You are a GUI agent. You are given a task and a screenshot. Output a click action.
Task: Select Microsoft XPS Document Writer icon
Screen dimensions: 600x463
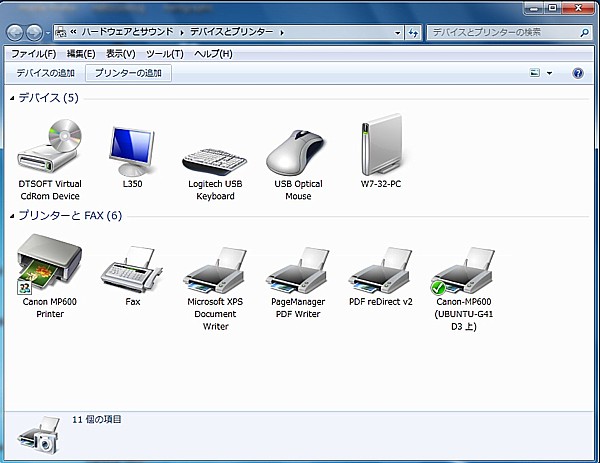[215, 271]
